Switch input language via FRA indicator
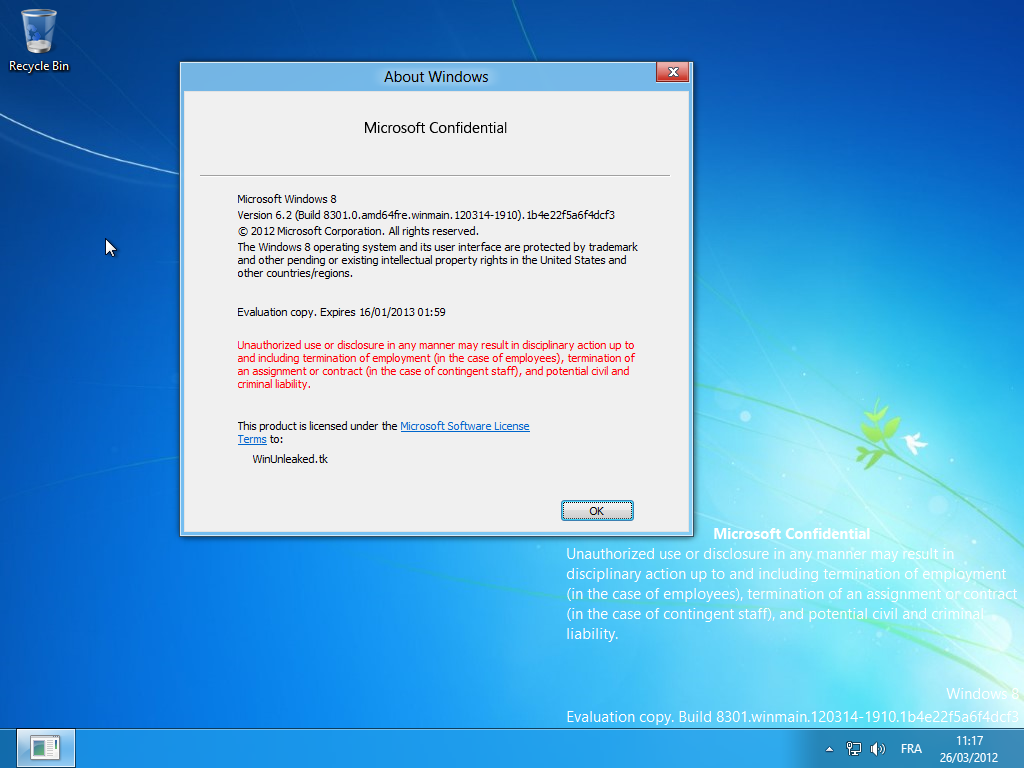The height and width of the screenshot is (768, 1024). point(911,749)
